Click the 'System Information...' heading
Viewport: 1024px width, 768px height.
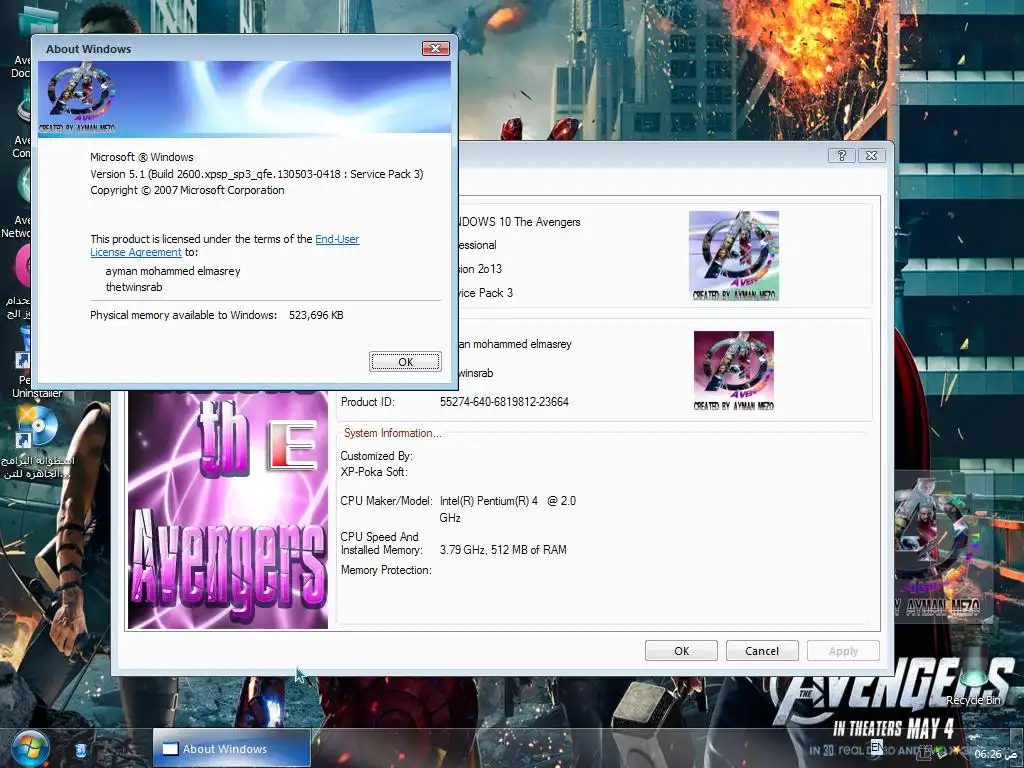(x=392, y=433)
